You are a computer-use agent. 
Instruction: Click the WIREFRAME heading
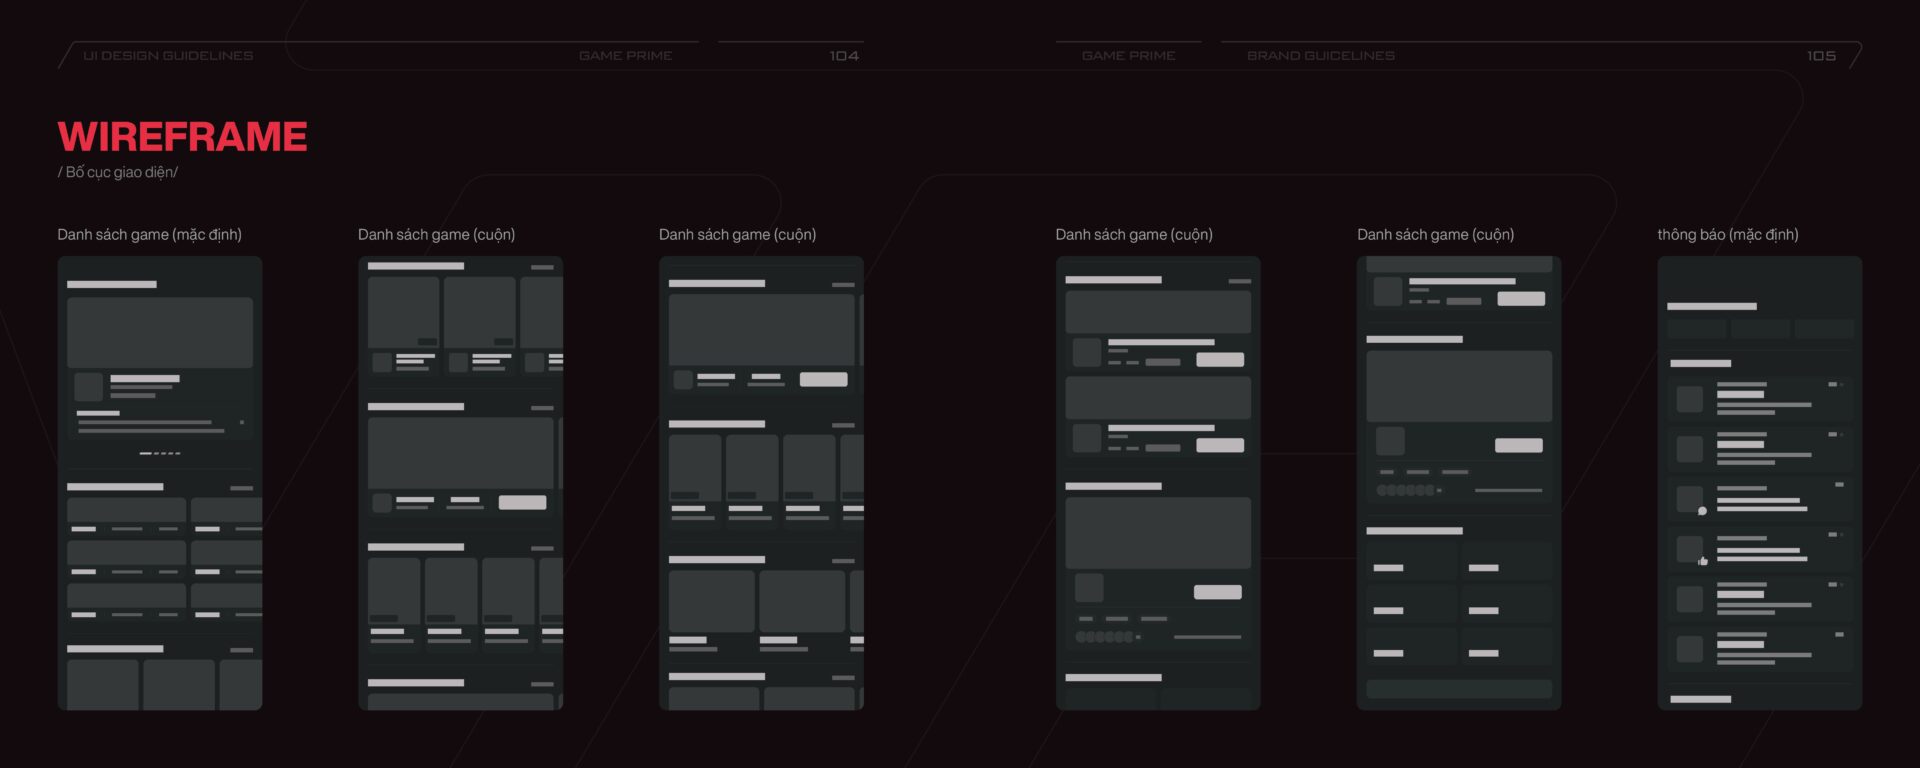pyautogui.click(x=182, y=136)
